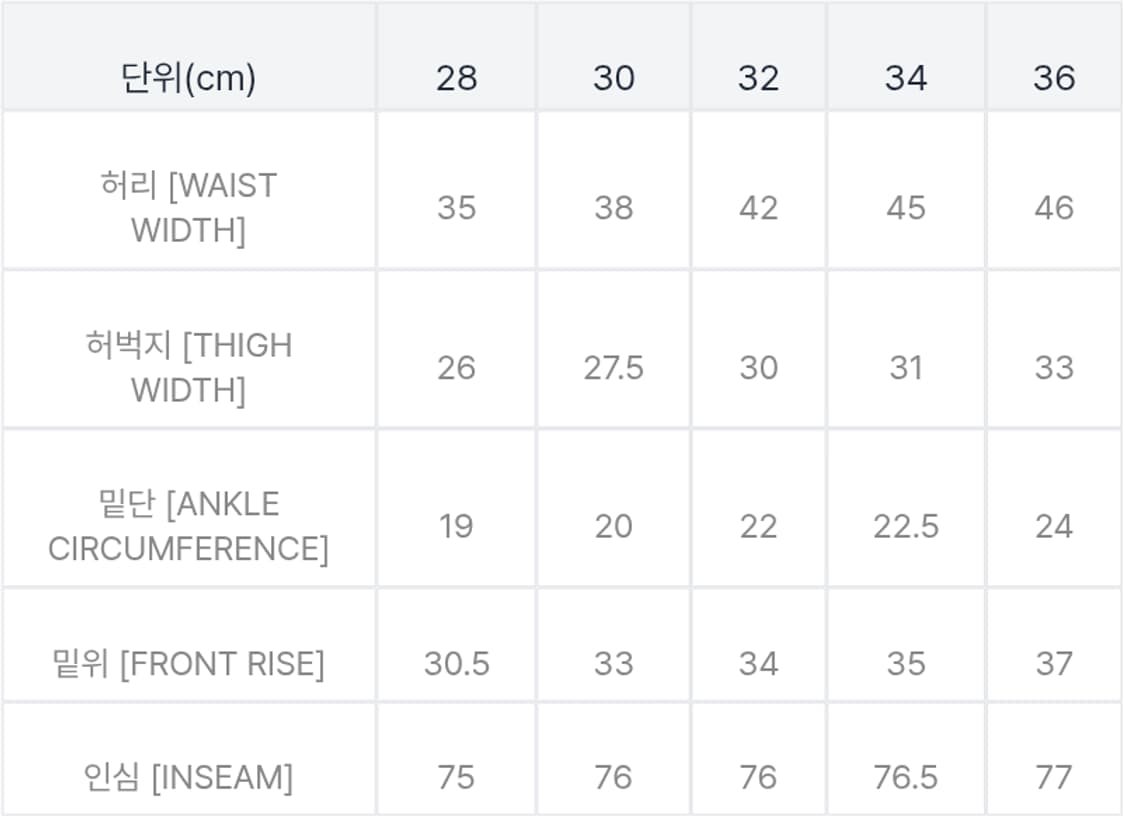This screenshot has height=816, width=1125.
Task: Select front rise value for size 36
Action: pyautogui.click(x=1054, y=664)
